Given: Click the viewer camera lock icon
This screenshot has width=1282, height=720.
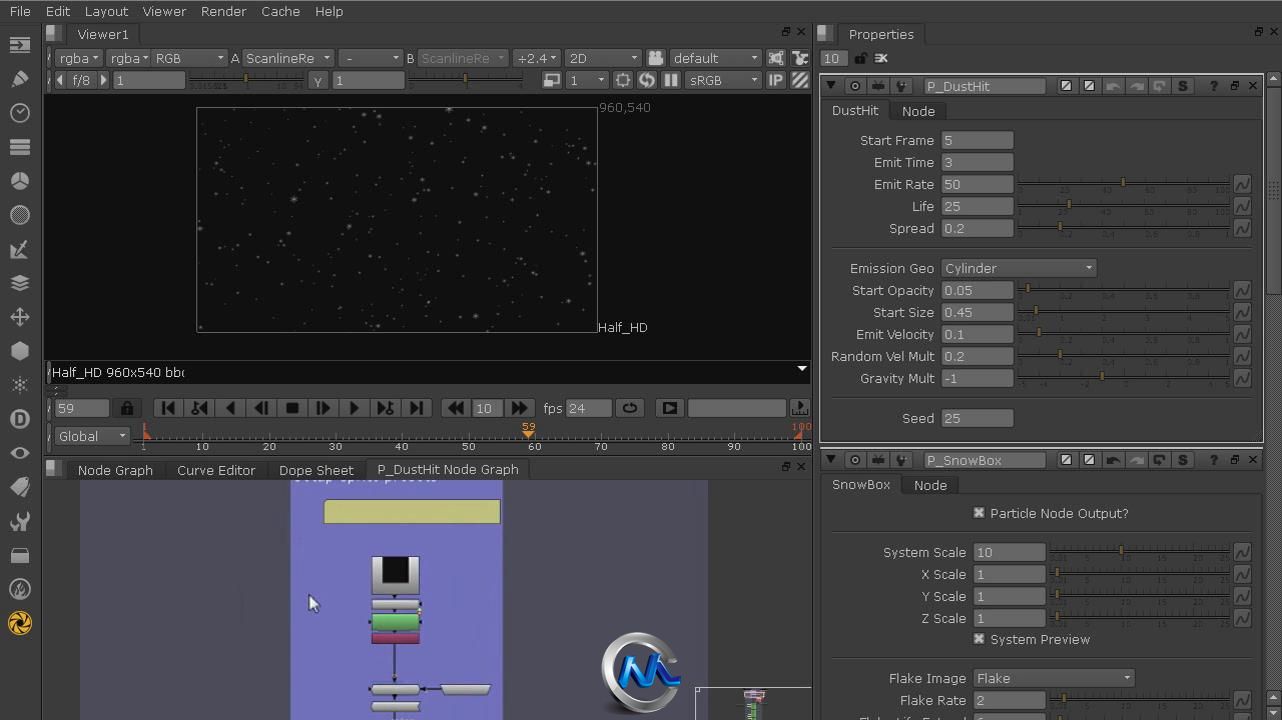Looking at the screenshot, I should click(x=655, y=58).
